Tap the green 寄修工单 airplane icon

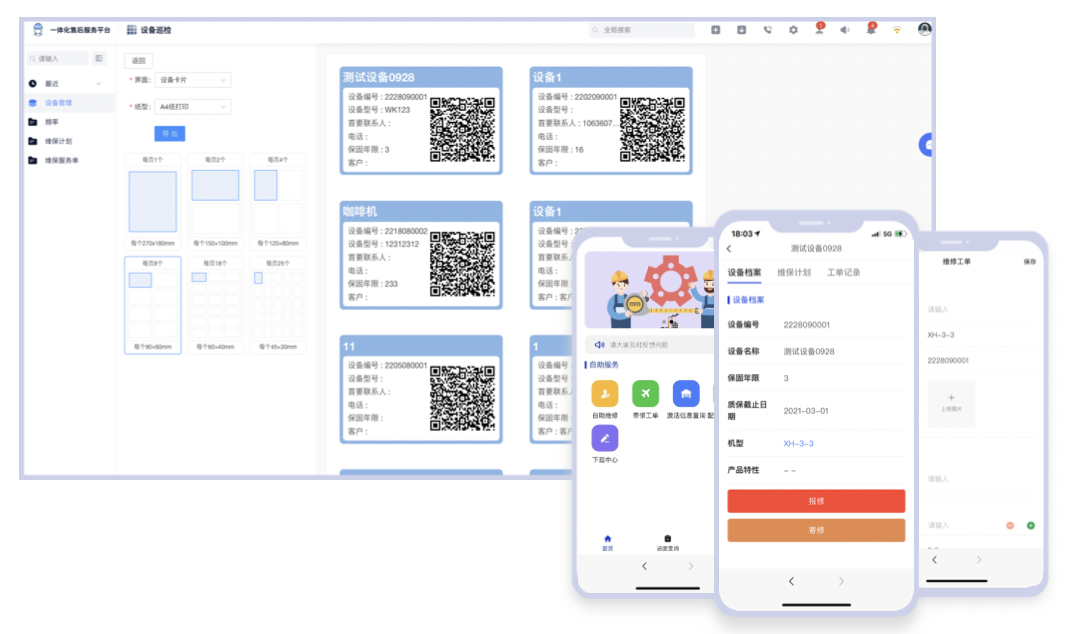(x=646, y=393)
